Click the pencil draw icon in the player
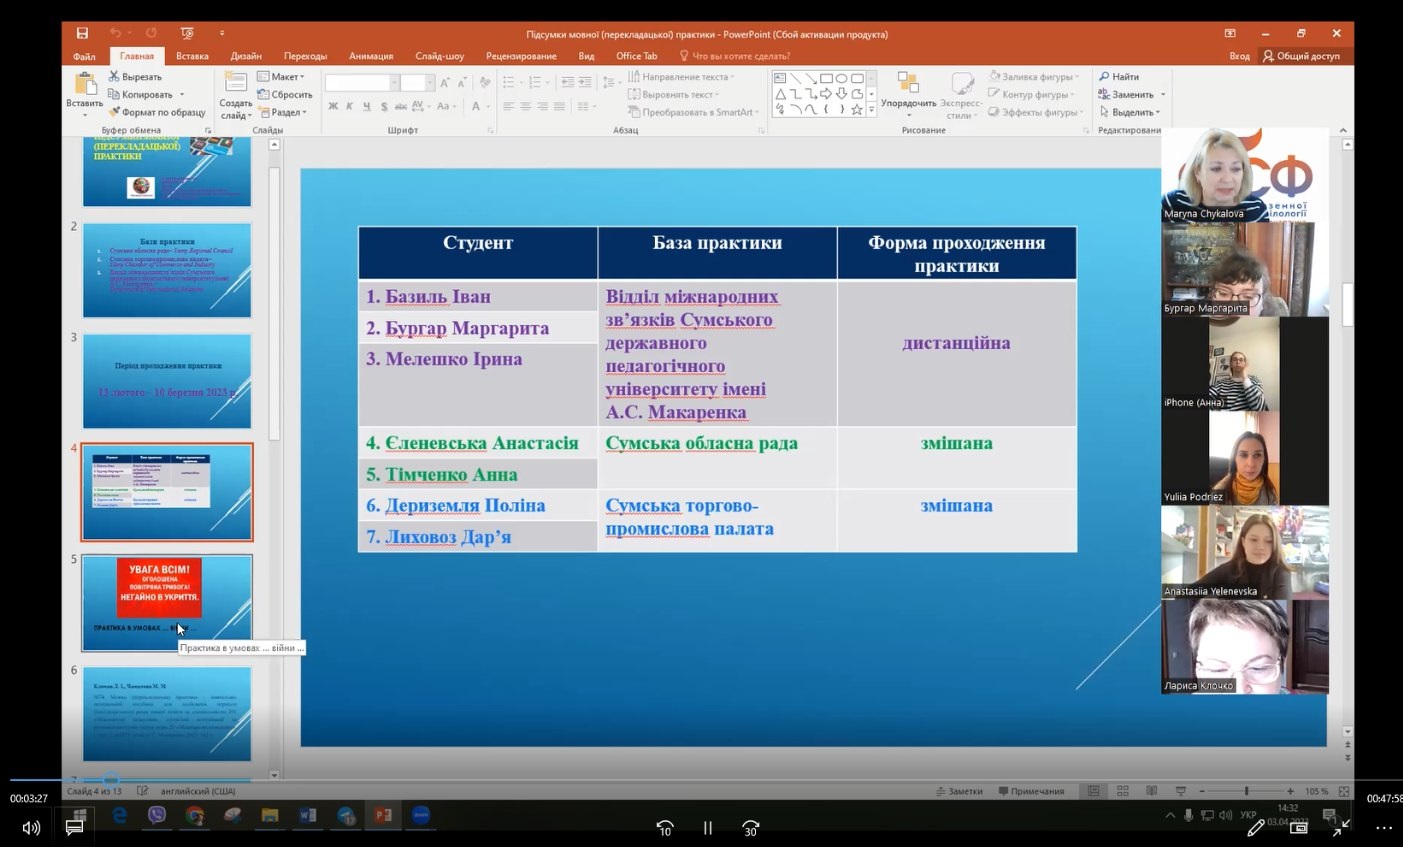This screenshot has height=847, width=1403. [x=1256, y=827]
